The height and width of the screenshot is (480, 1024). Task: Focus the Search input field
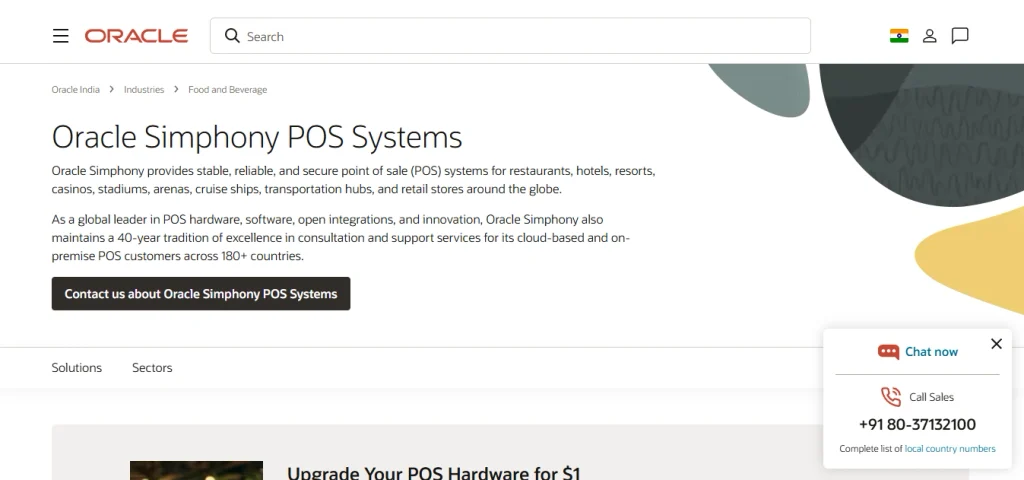pos(510,36)
